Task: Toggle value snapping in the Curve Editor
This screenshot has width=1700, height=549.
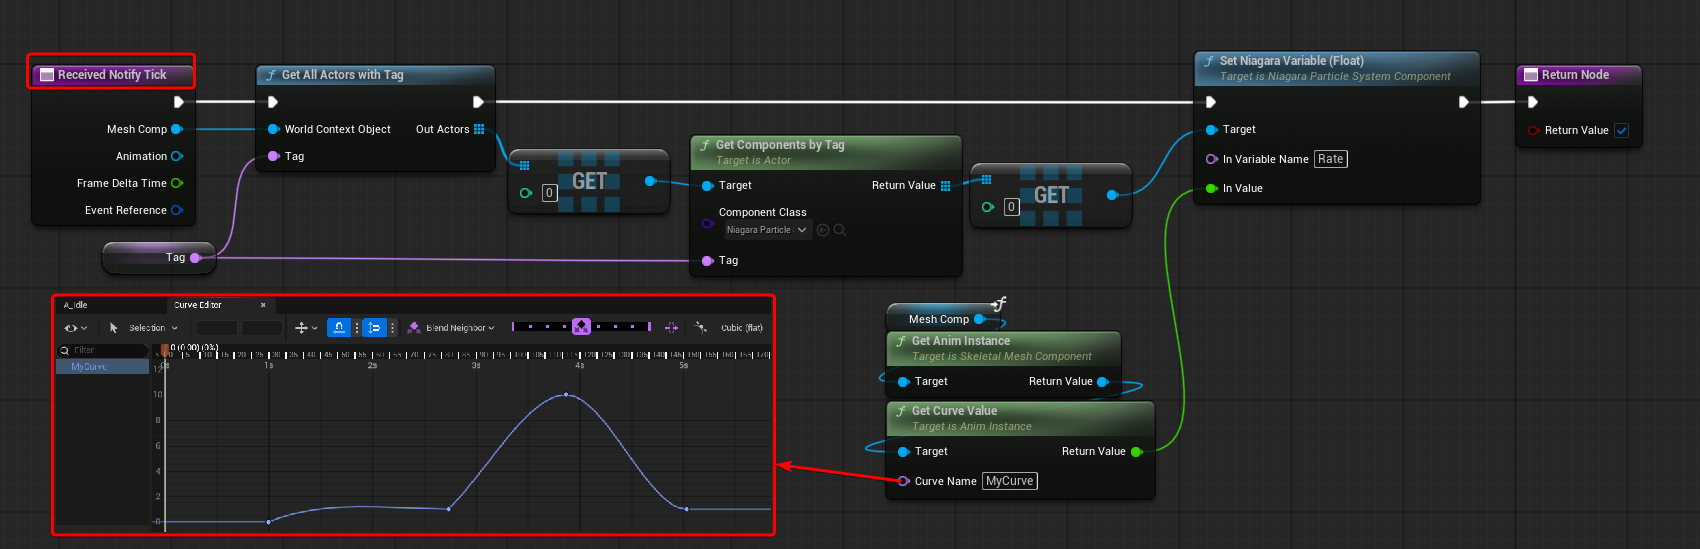Action: [374, 327]
